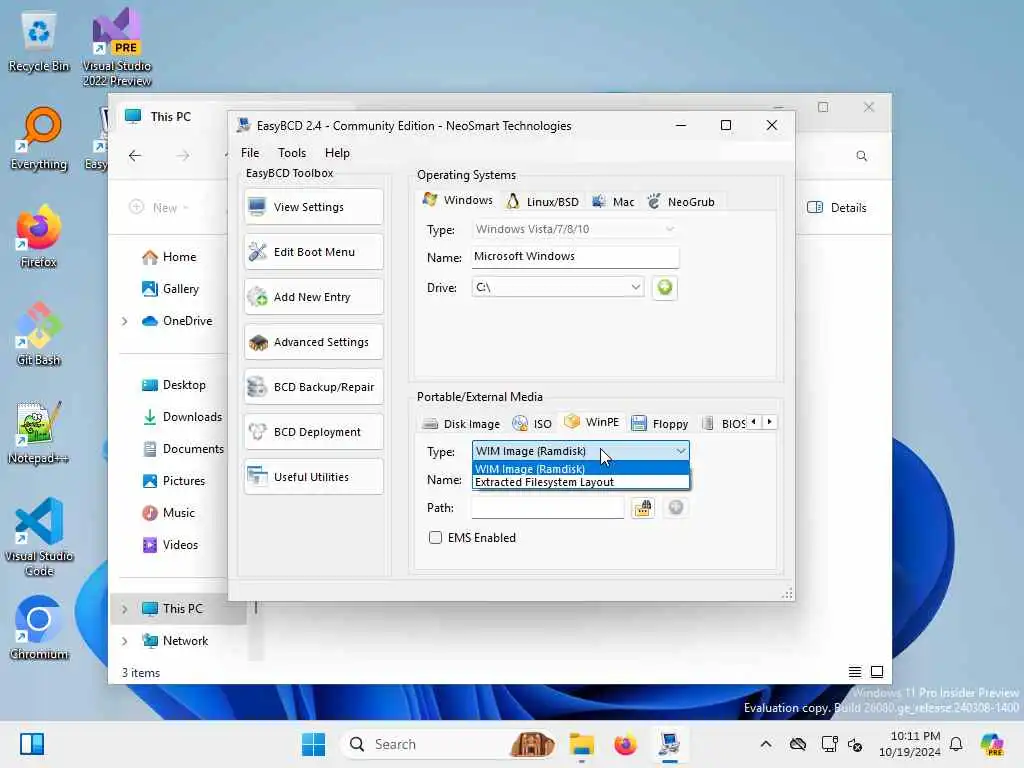Switch Explorer to details list view

pyautogui.click(x=854, y=672)
